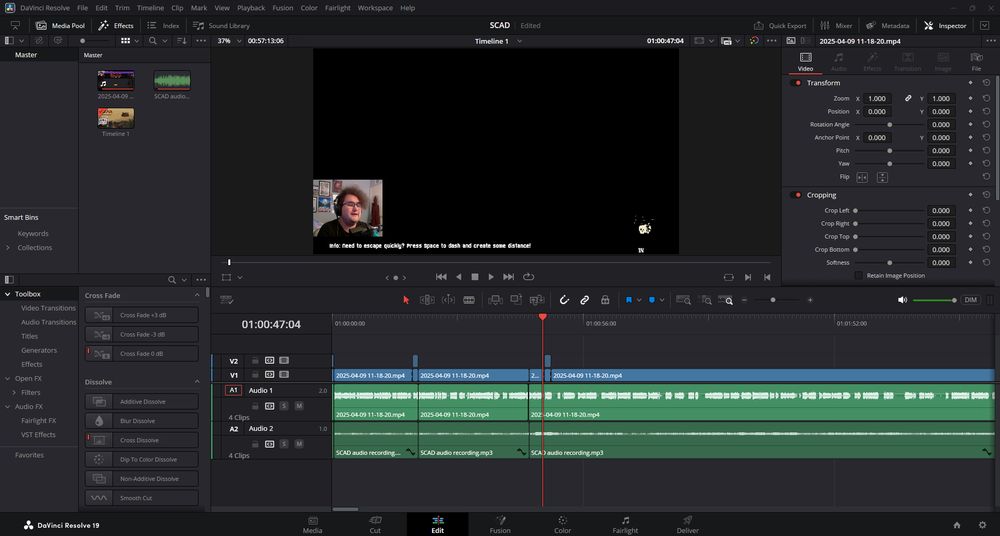
Task: Click the Replace Clip icon
Action: (x=537, y=300)
